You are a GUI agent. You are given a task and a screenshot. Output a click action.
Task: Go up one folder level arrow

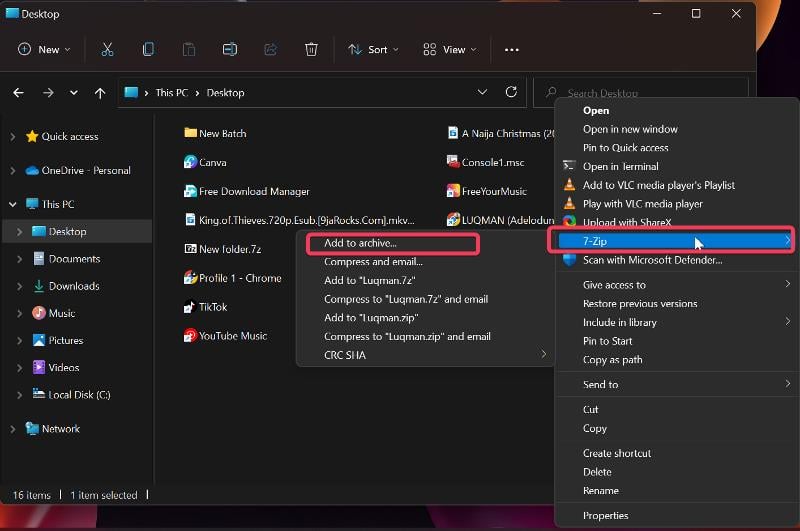tap(100, 93)
